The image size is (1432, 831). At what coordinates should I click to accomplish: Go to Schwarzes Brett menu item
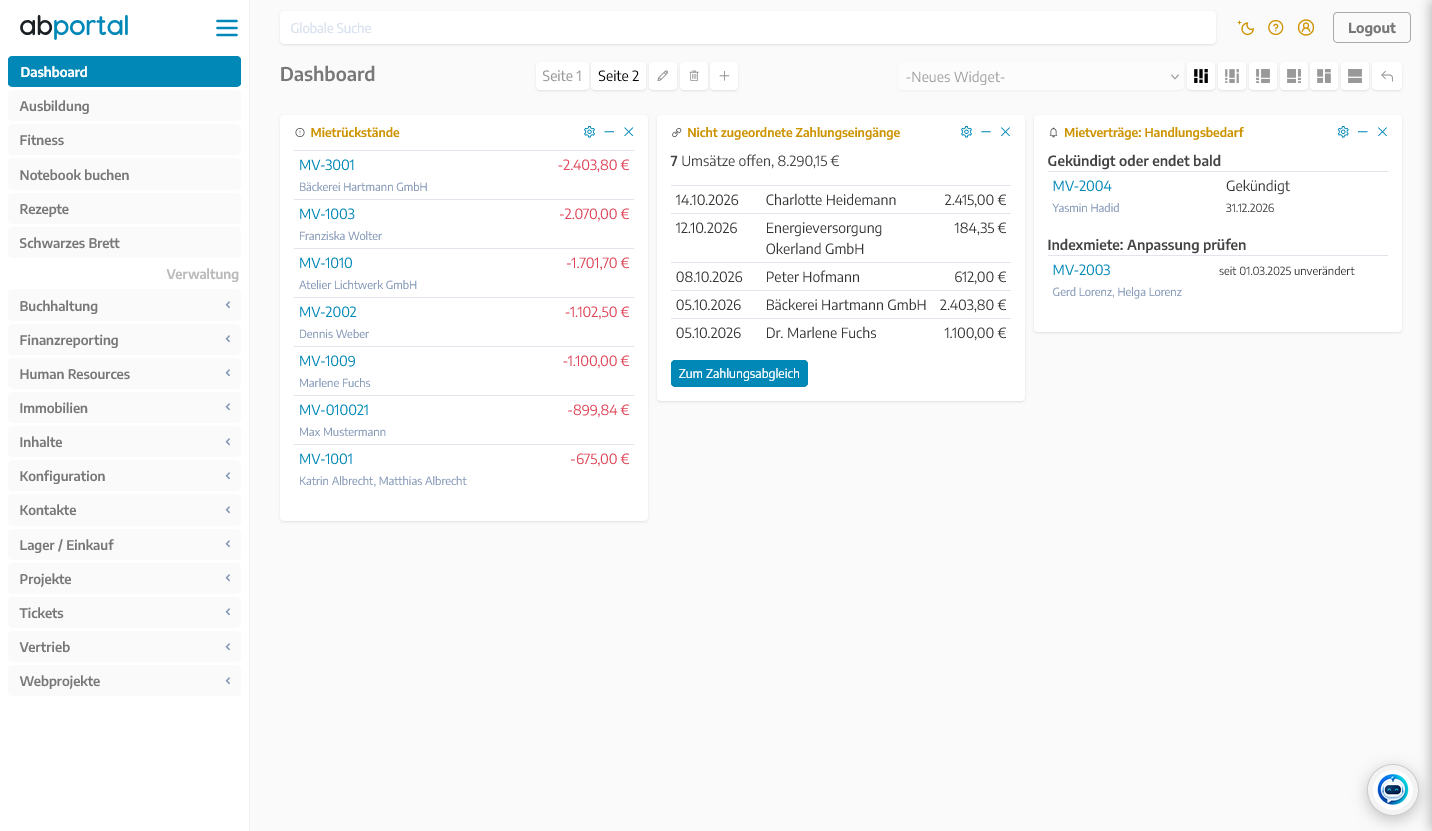coord(124,243)
